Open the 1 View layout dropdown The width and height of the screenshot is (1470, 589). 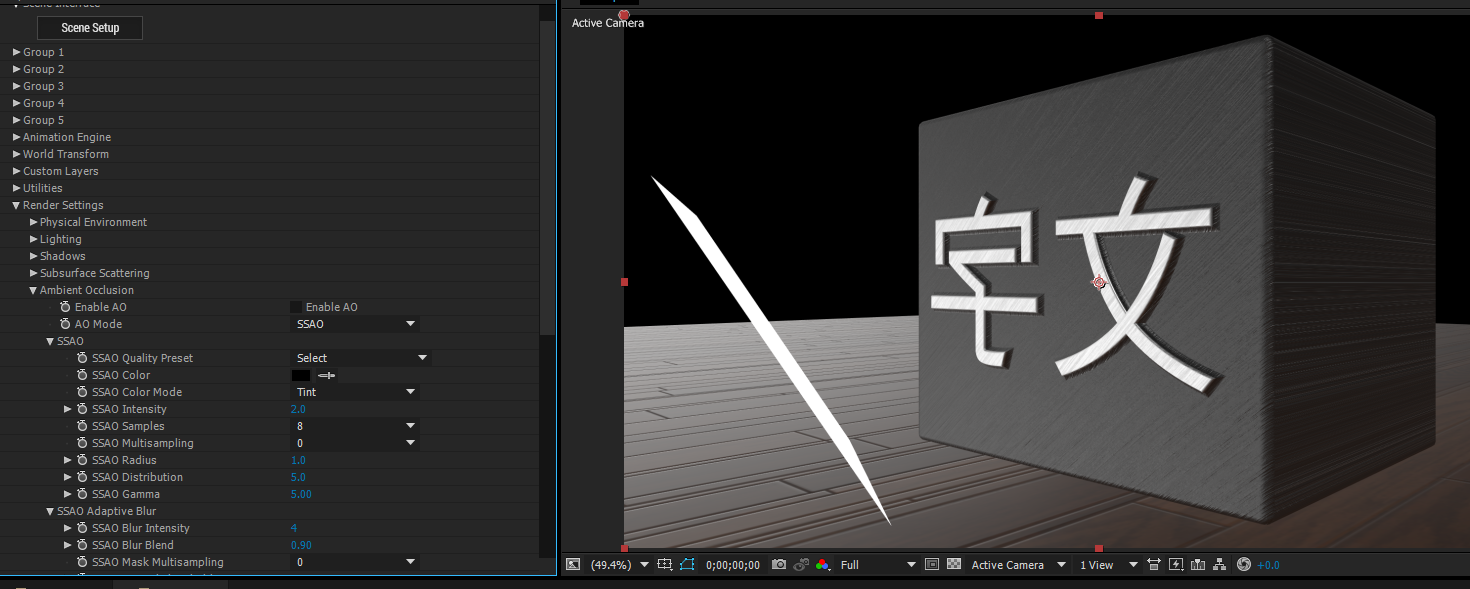coord(1108,565)
